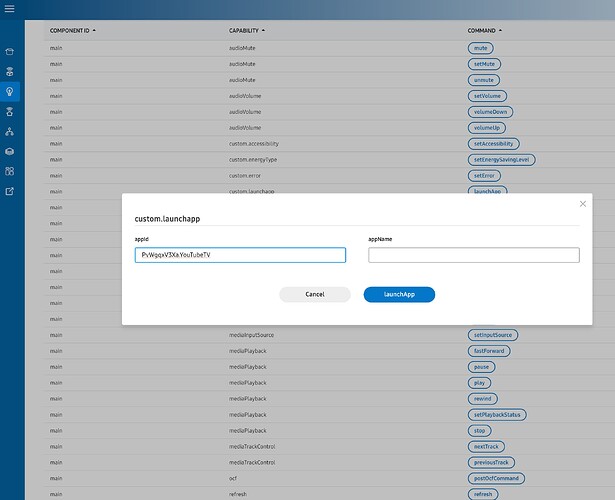Image resolution: width=615 pixels, height=500 pixels.
Task: Run the refresh command
Action: pyautogui.click(x=483, y=494)
